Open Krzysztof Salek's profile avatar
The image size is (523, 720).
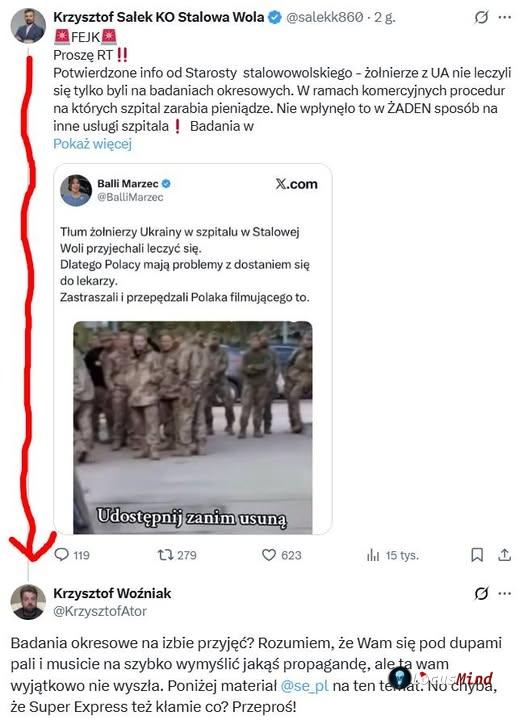click(28, 26)
